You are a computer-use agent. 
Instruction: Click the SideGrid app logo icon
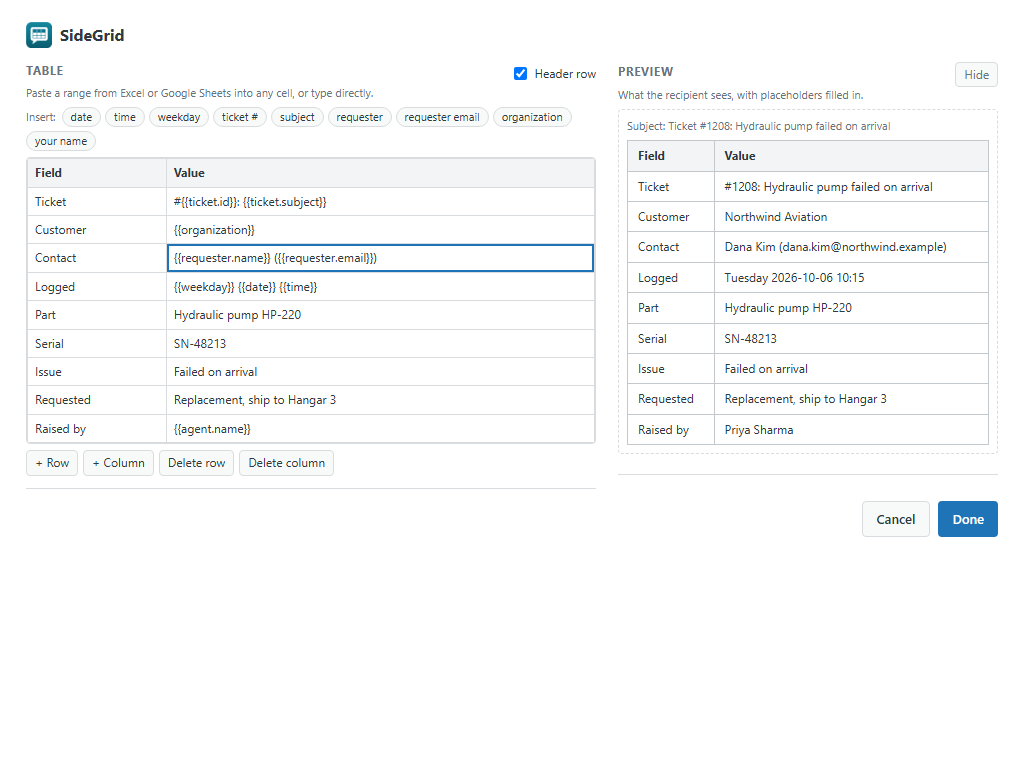39,35
